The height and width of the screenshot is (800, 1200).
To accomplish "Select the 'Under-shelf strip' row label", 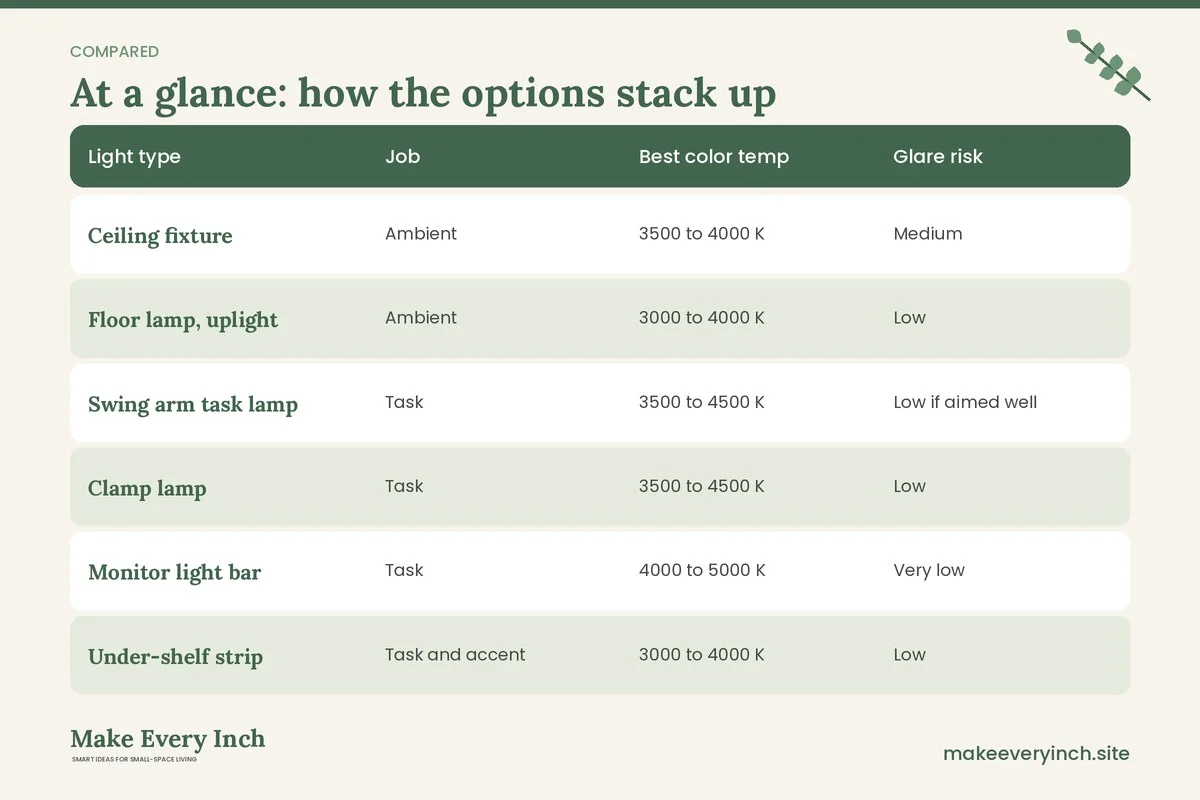I will (175, 657).
